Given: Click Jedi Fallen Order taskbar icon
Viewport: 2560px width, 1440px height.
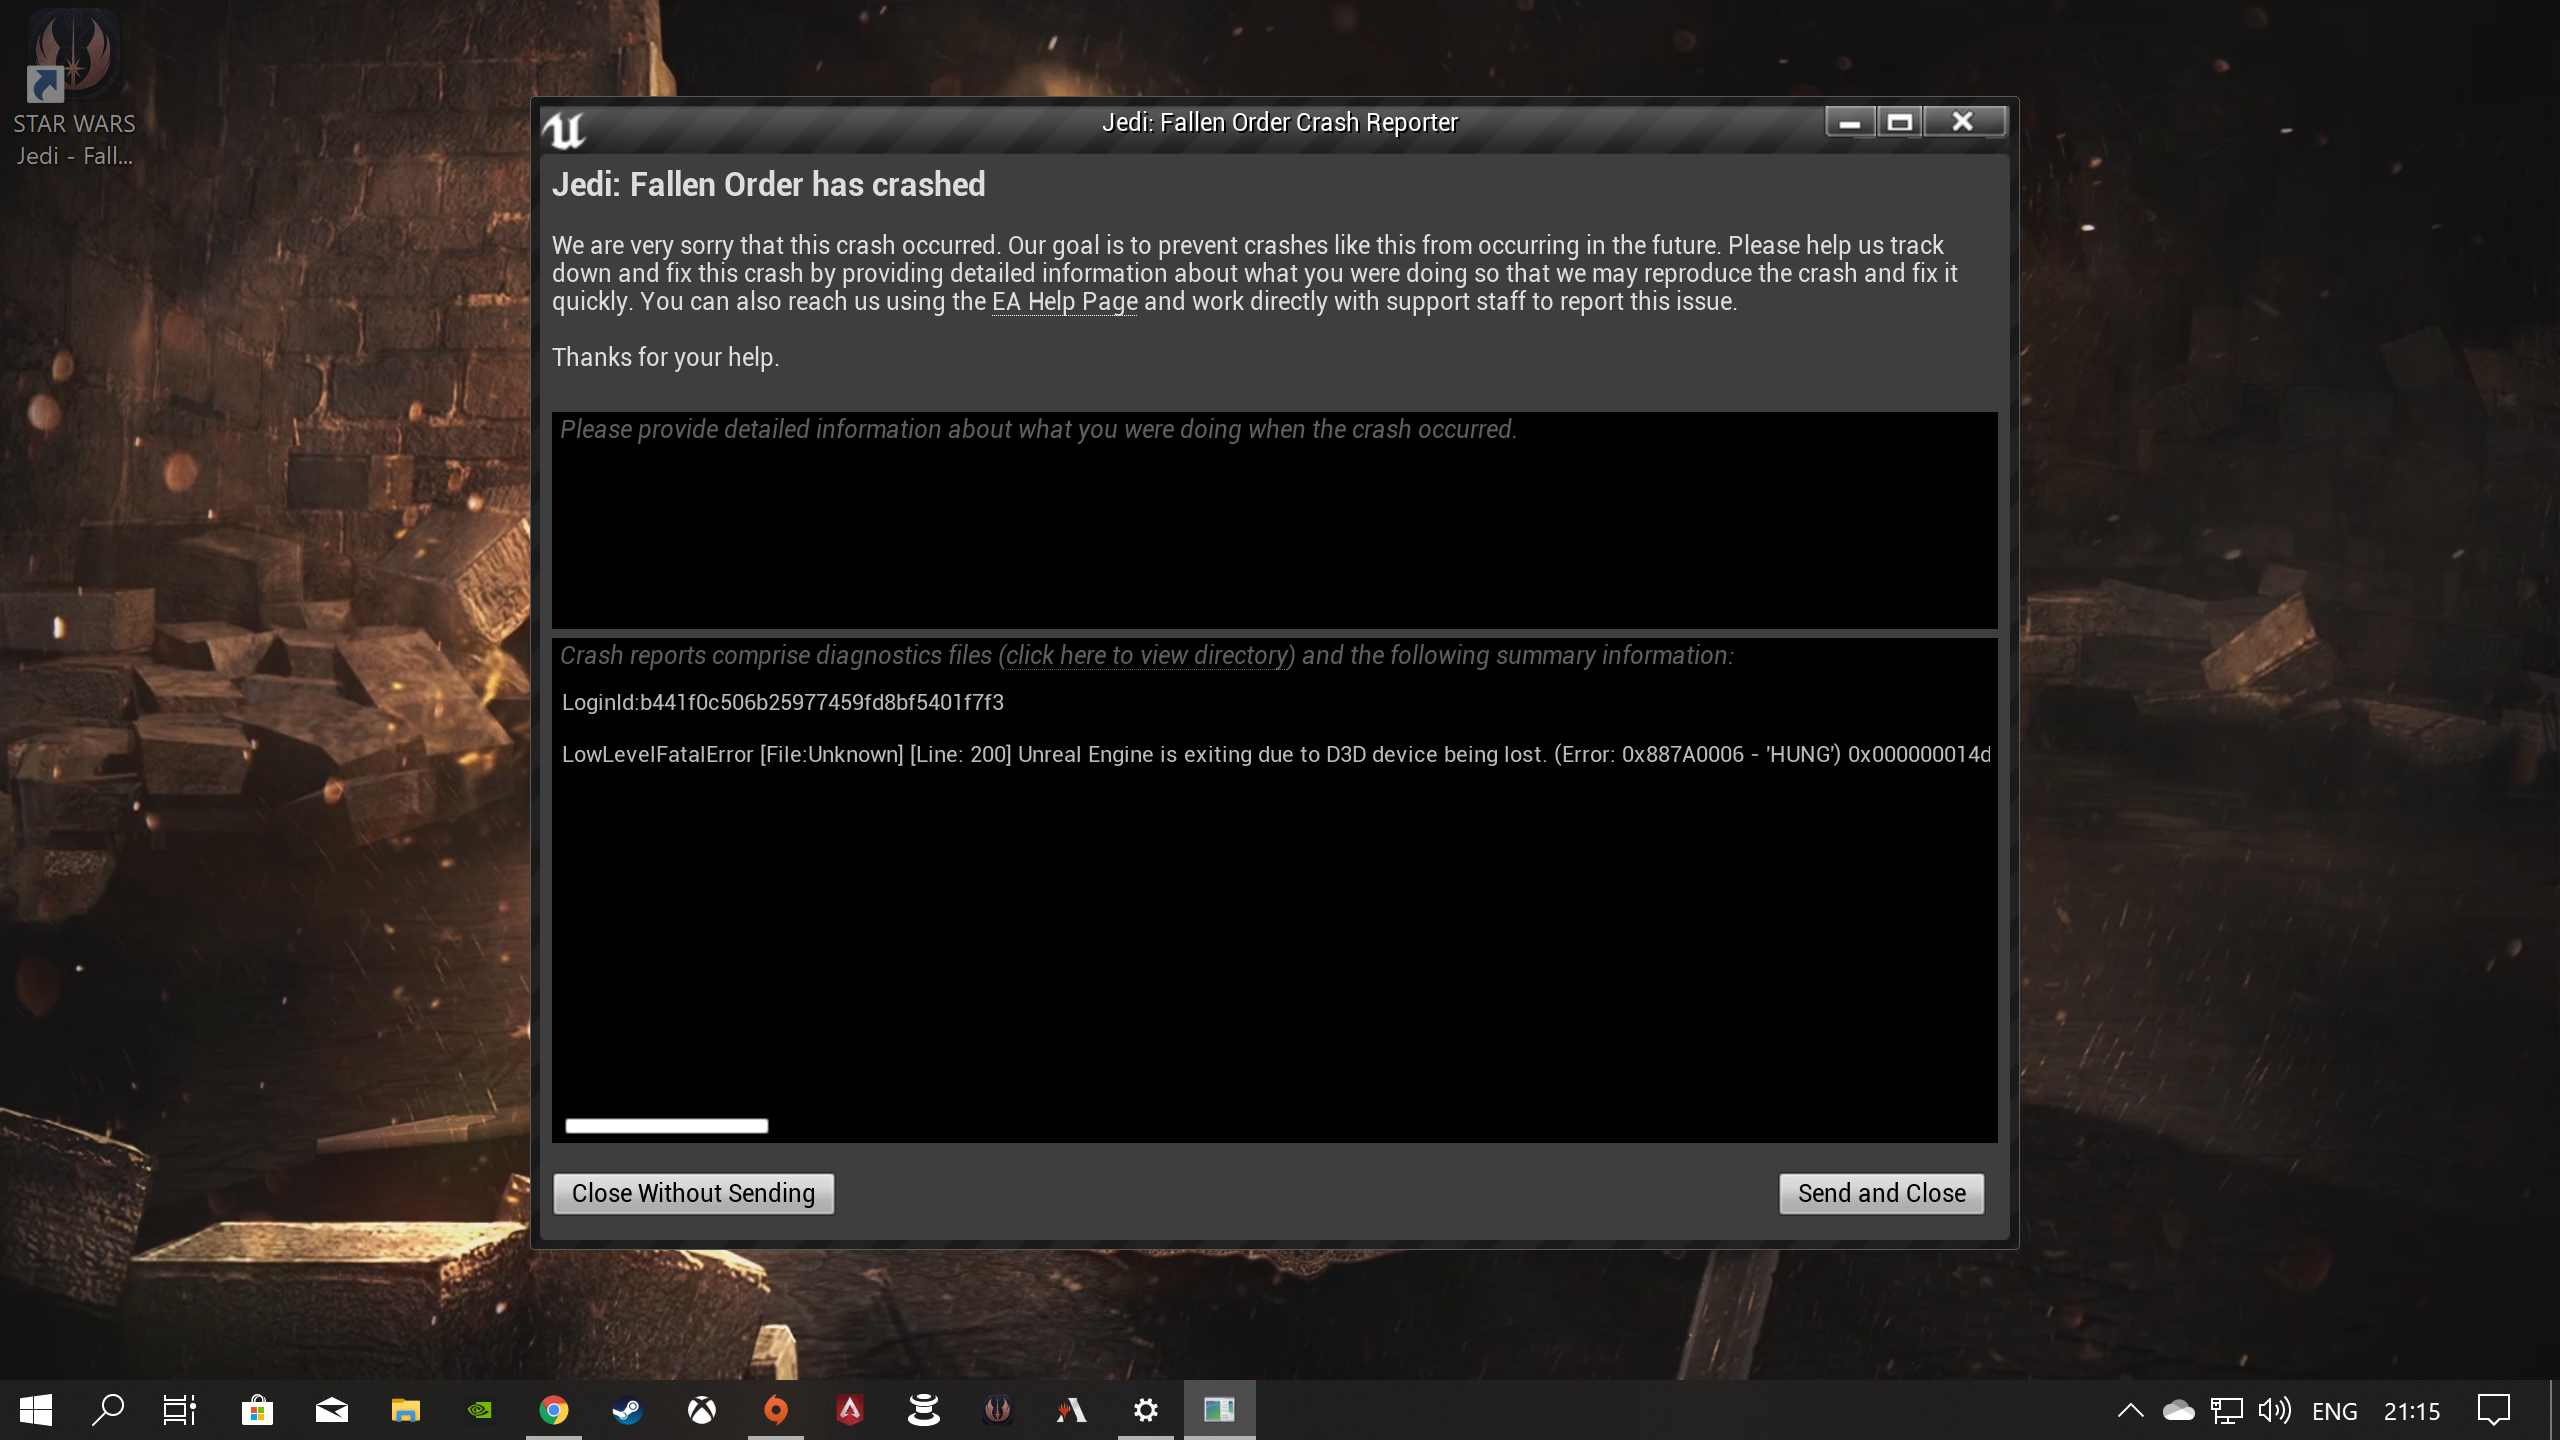Looking at the screenshot, I should coord(998,1410).
